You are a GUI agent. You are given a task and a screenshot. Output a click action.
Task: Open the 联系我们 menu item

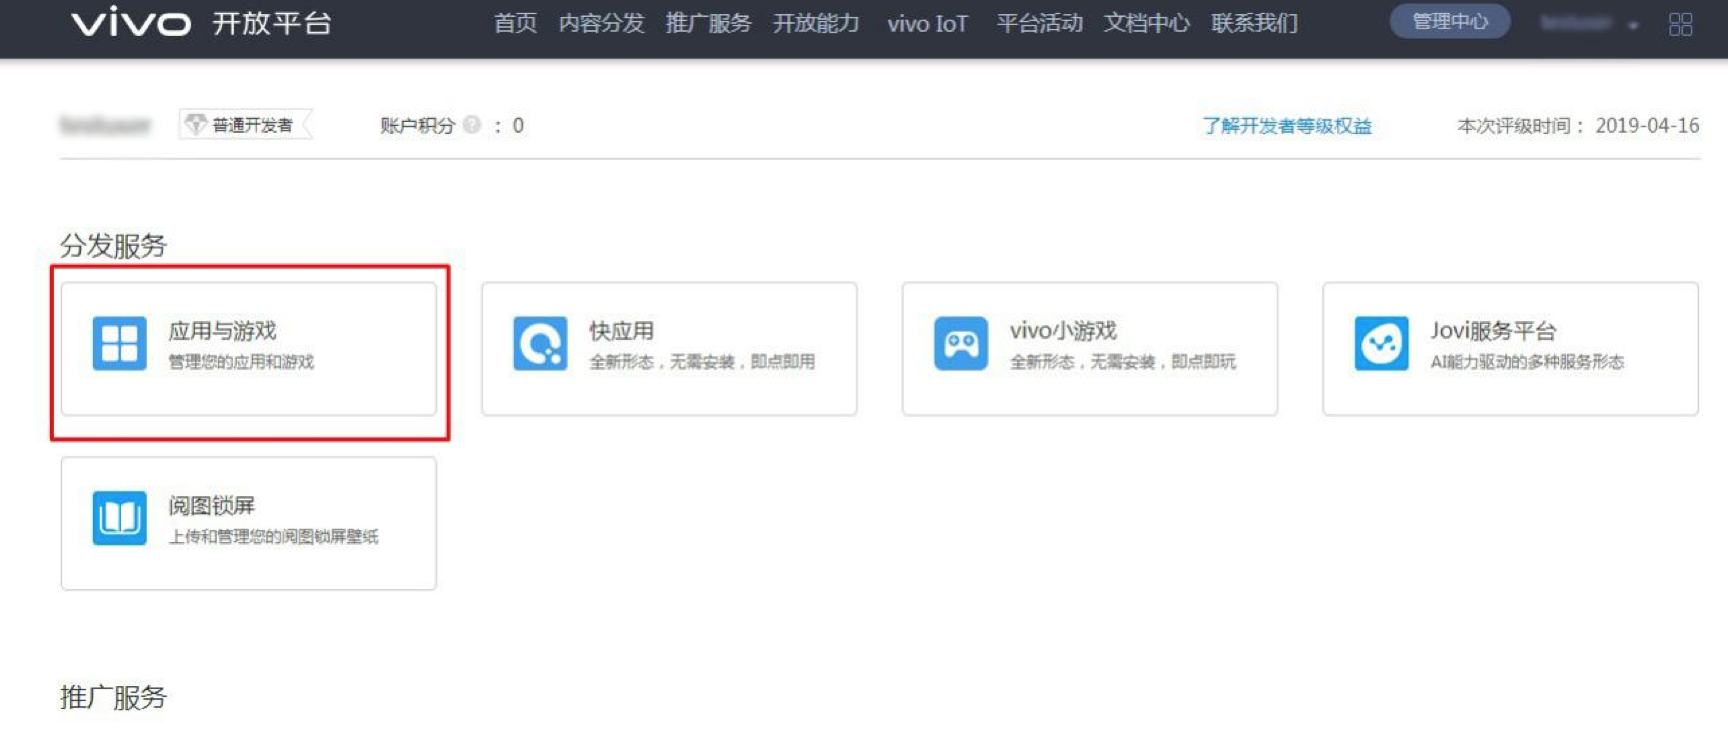1255,23
